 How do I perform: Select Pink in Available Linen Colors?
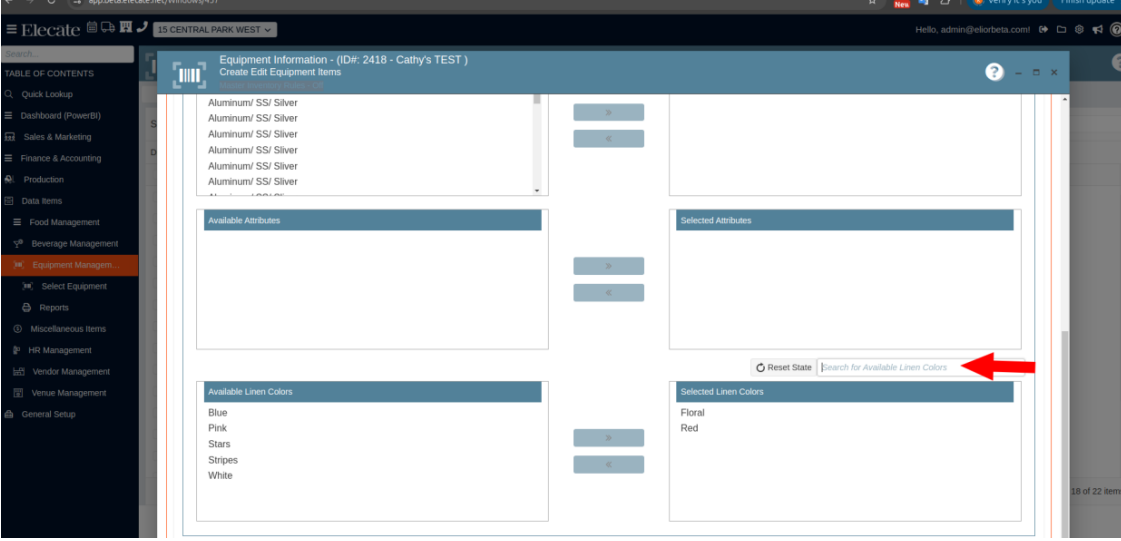coord(217,428)
